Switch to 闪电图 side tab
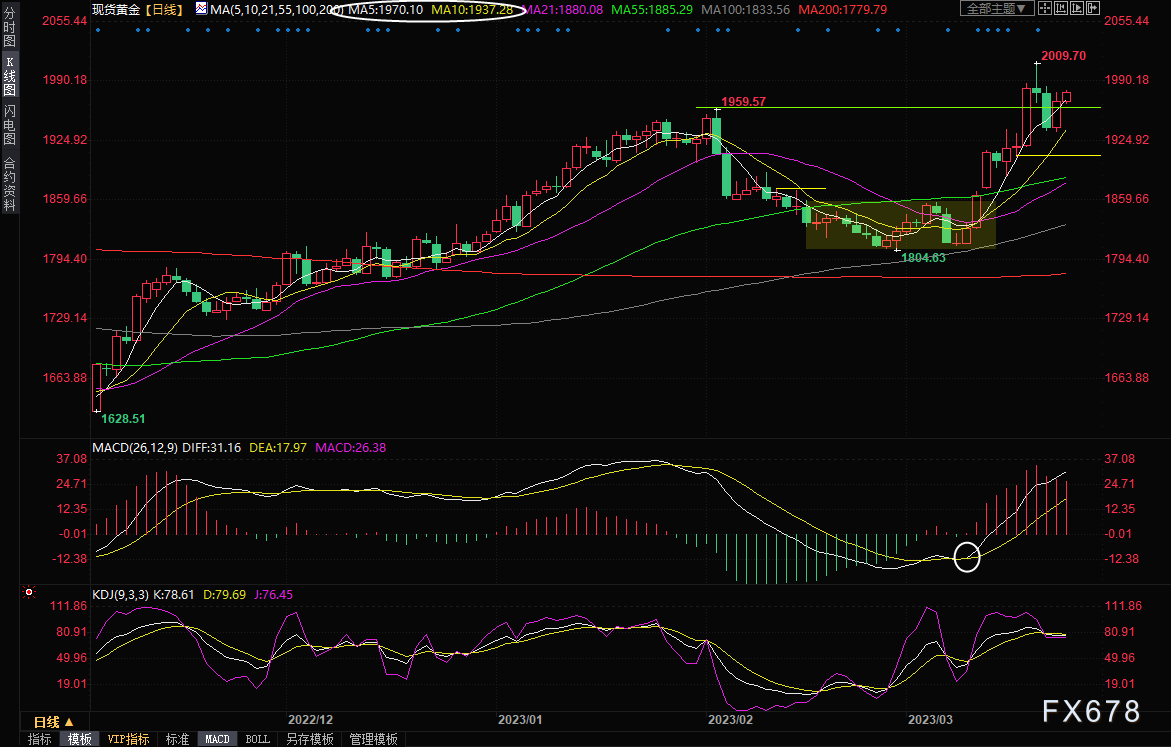 point(10,125)
